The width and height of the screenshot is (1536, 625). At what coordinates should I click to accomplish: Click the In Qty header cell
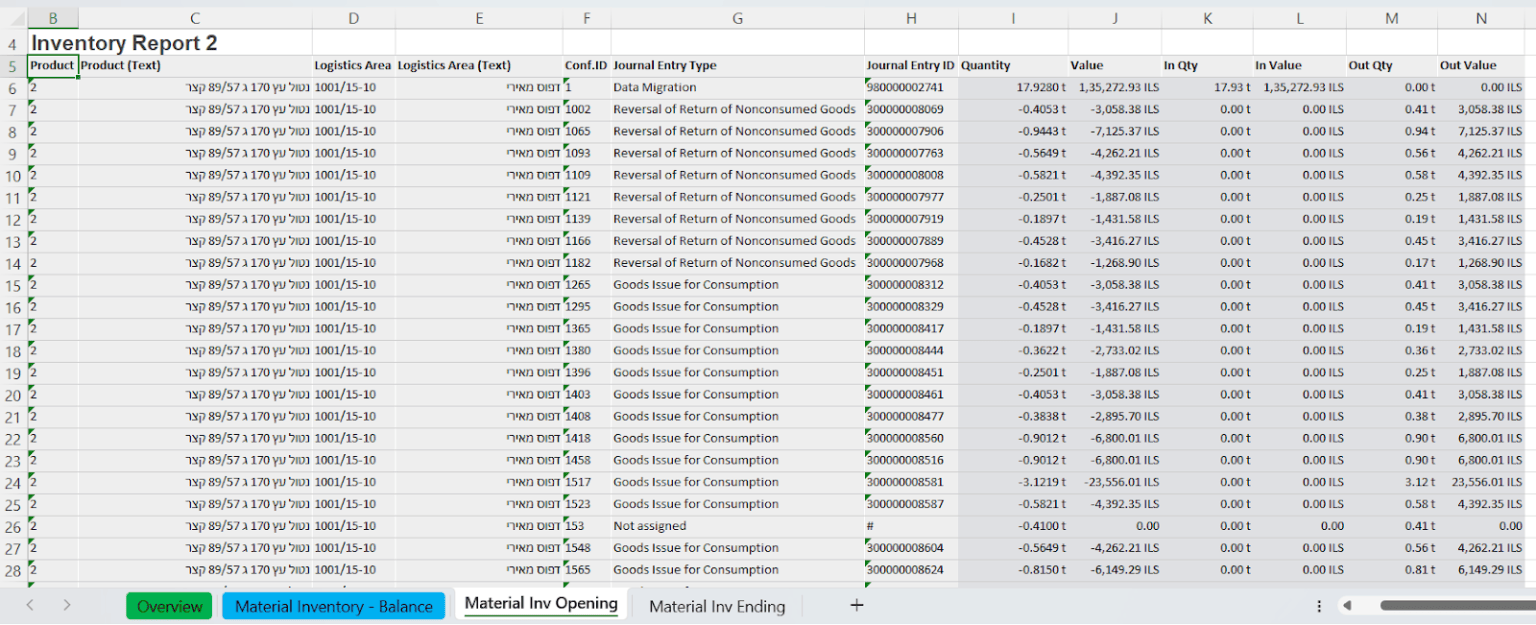pyautogui.click(x=1208, y=66)
